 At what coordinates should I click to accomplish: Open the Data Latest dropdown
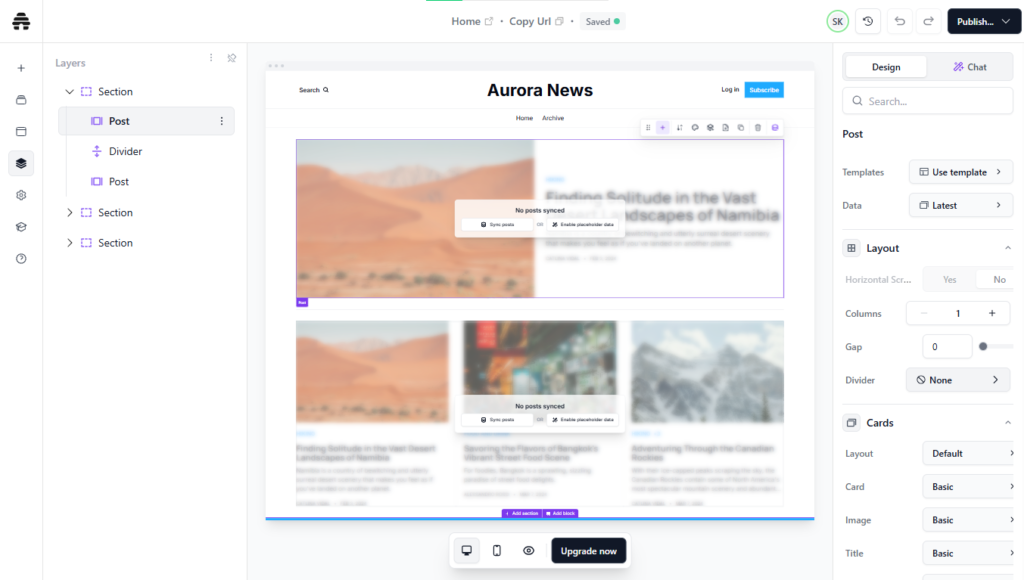pos(961,205)
